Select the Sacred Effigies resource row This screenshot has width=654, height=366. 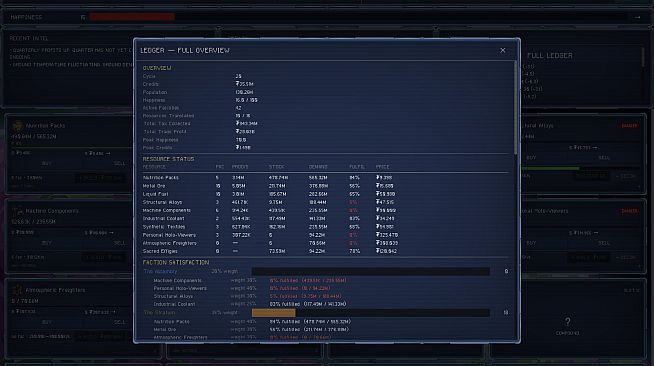pyautogui.click(x=325, y=251)
